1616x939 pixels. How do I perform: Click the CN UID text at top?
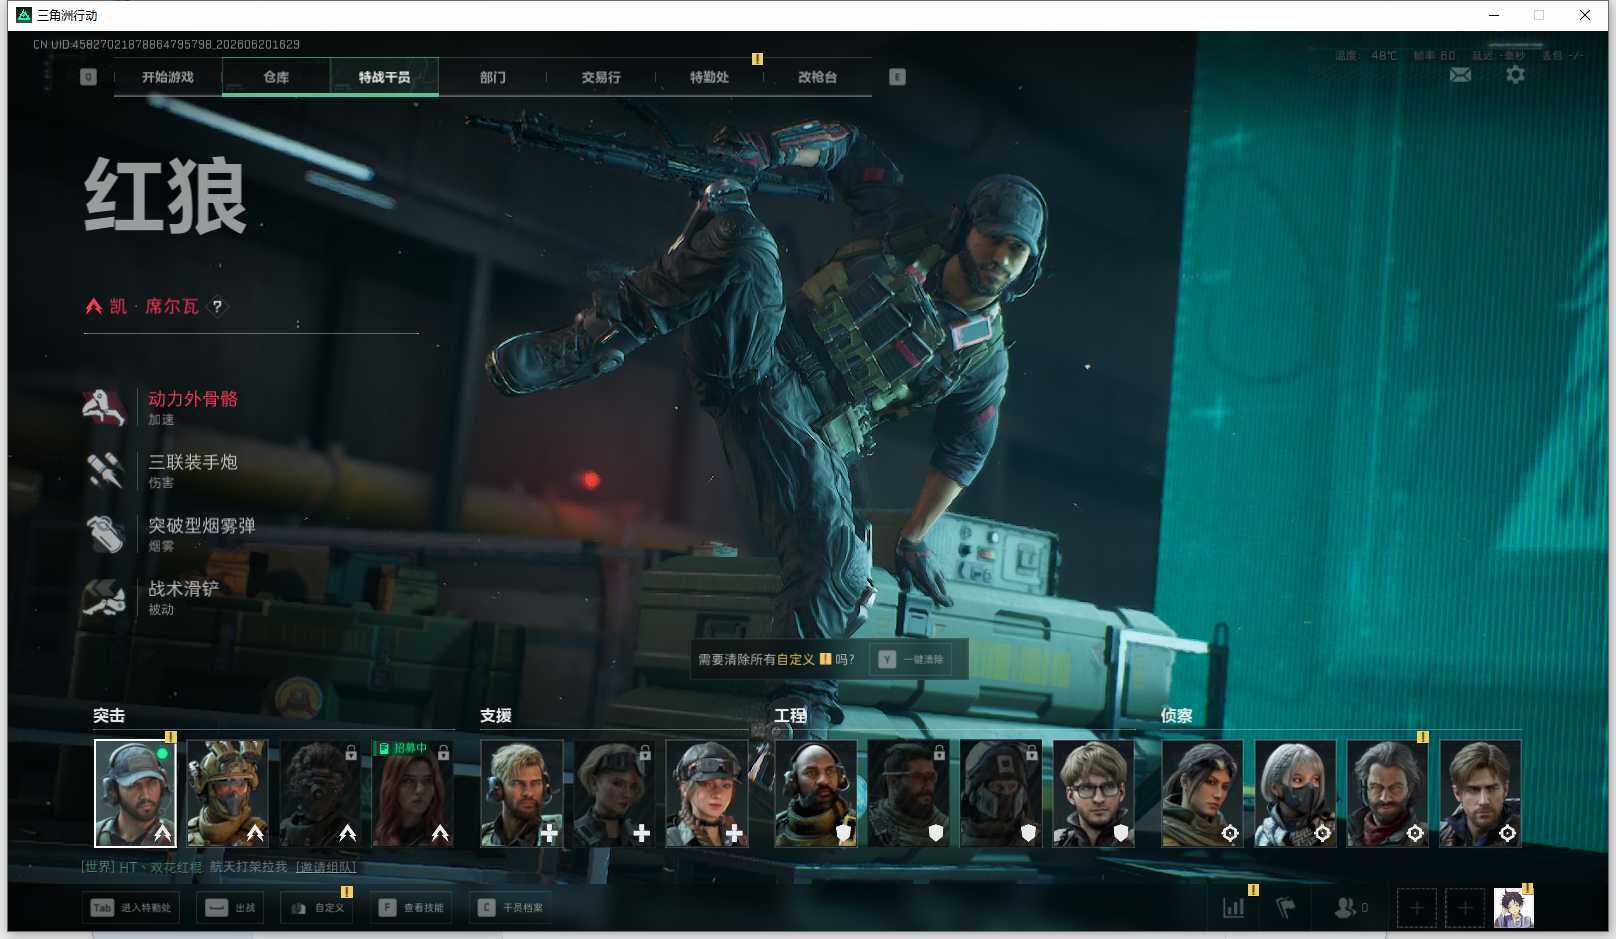pos(166,45)
